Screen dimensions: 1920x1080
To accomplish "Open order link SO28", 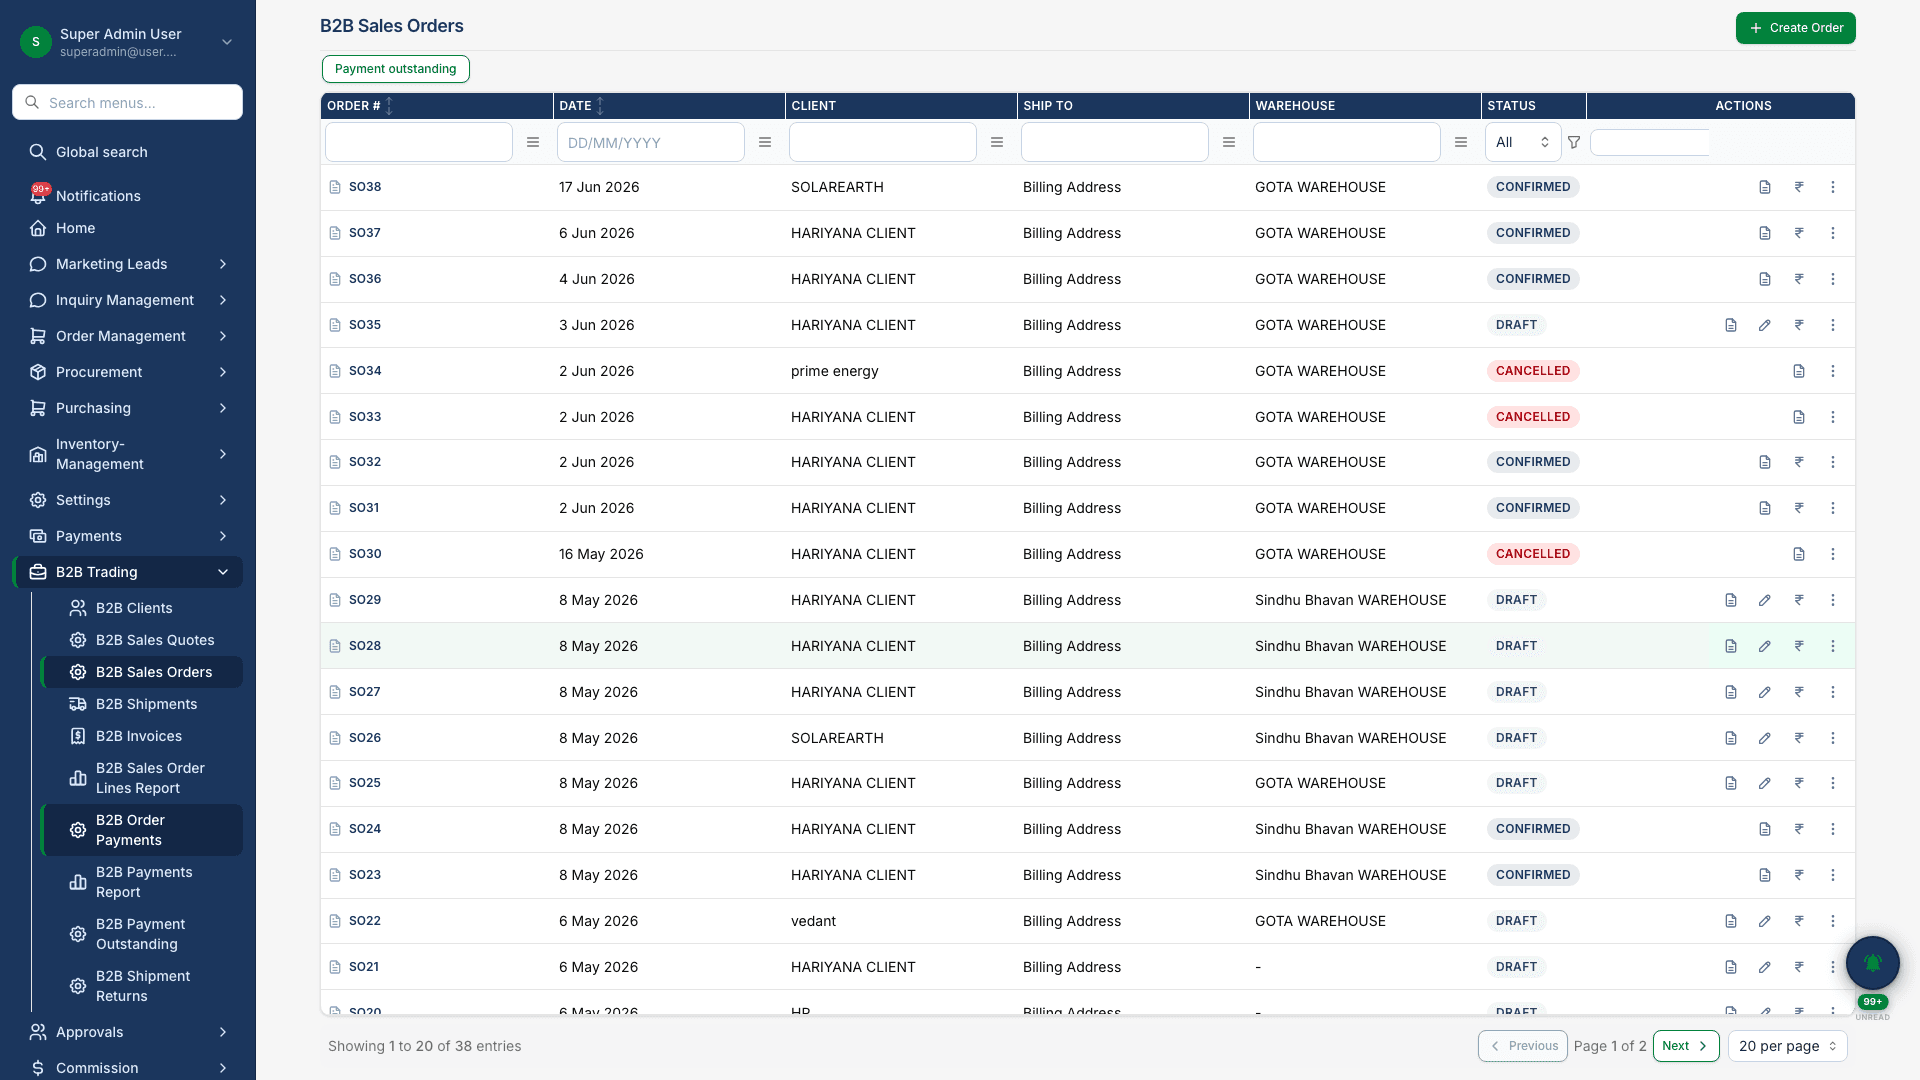I will (x=365, y=646).
